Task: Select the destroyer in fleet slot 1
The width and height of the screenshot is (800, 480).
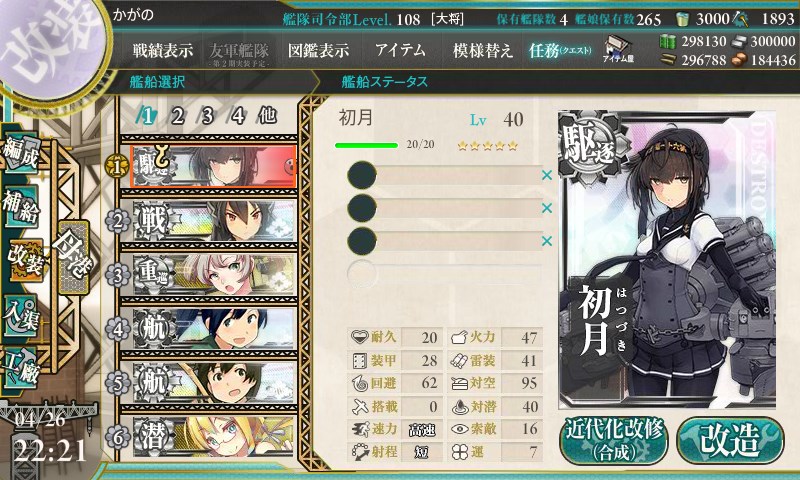Action: (213, 166)
